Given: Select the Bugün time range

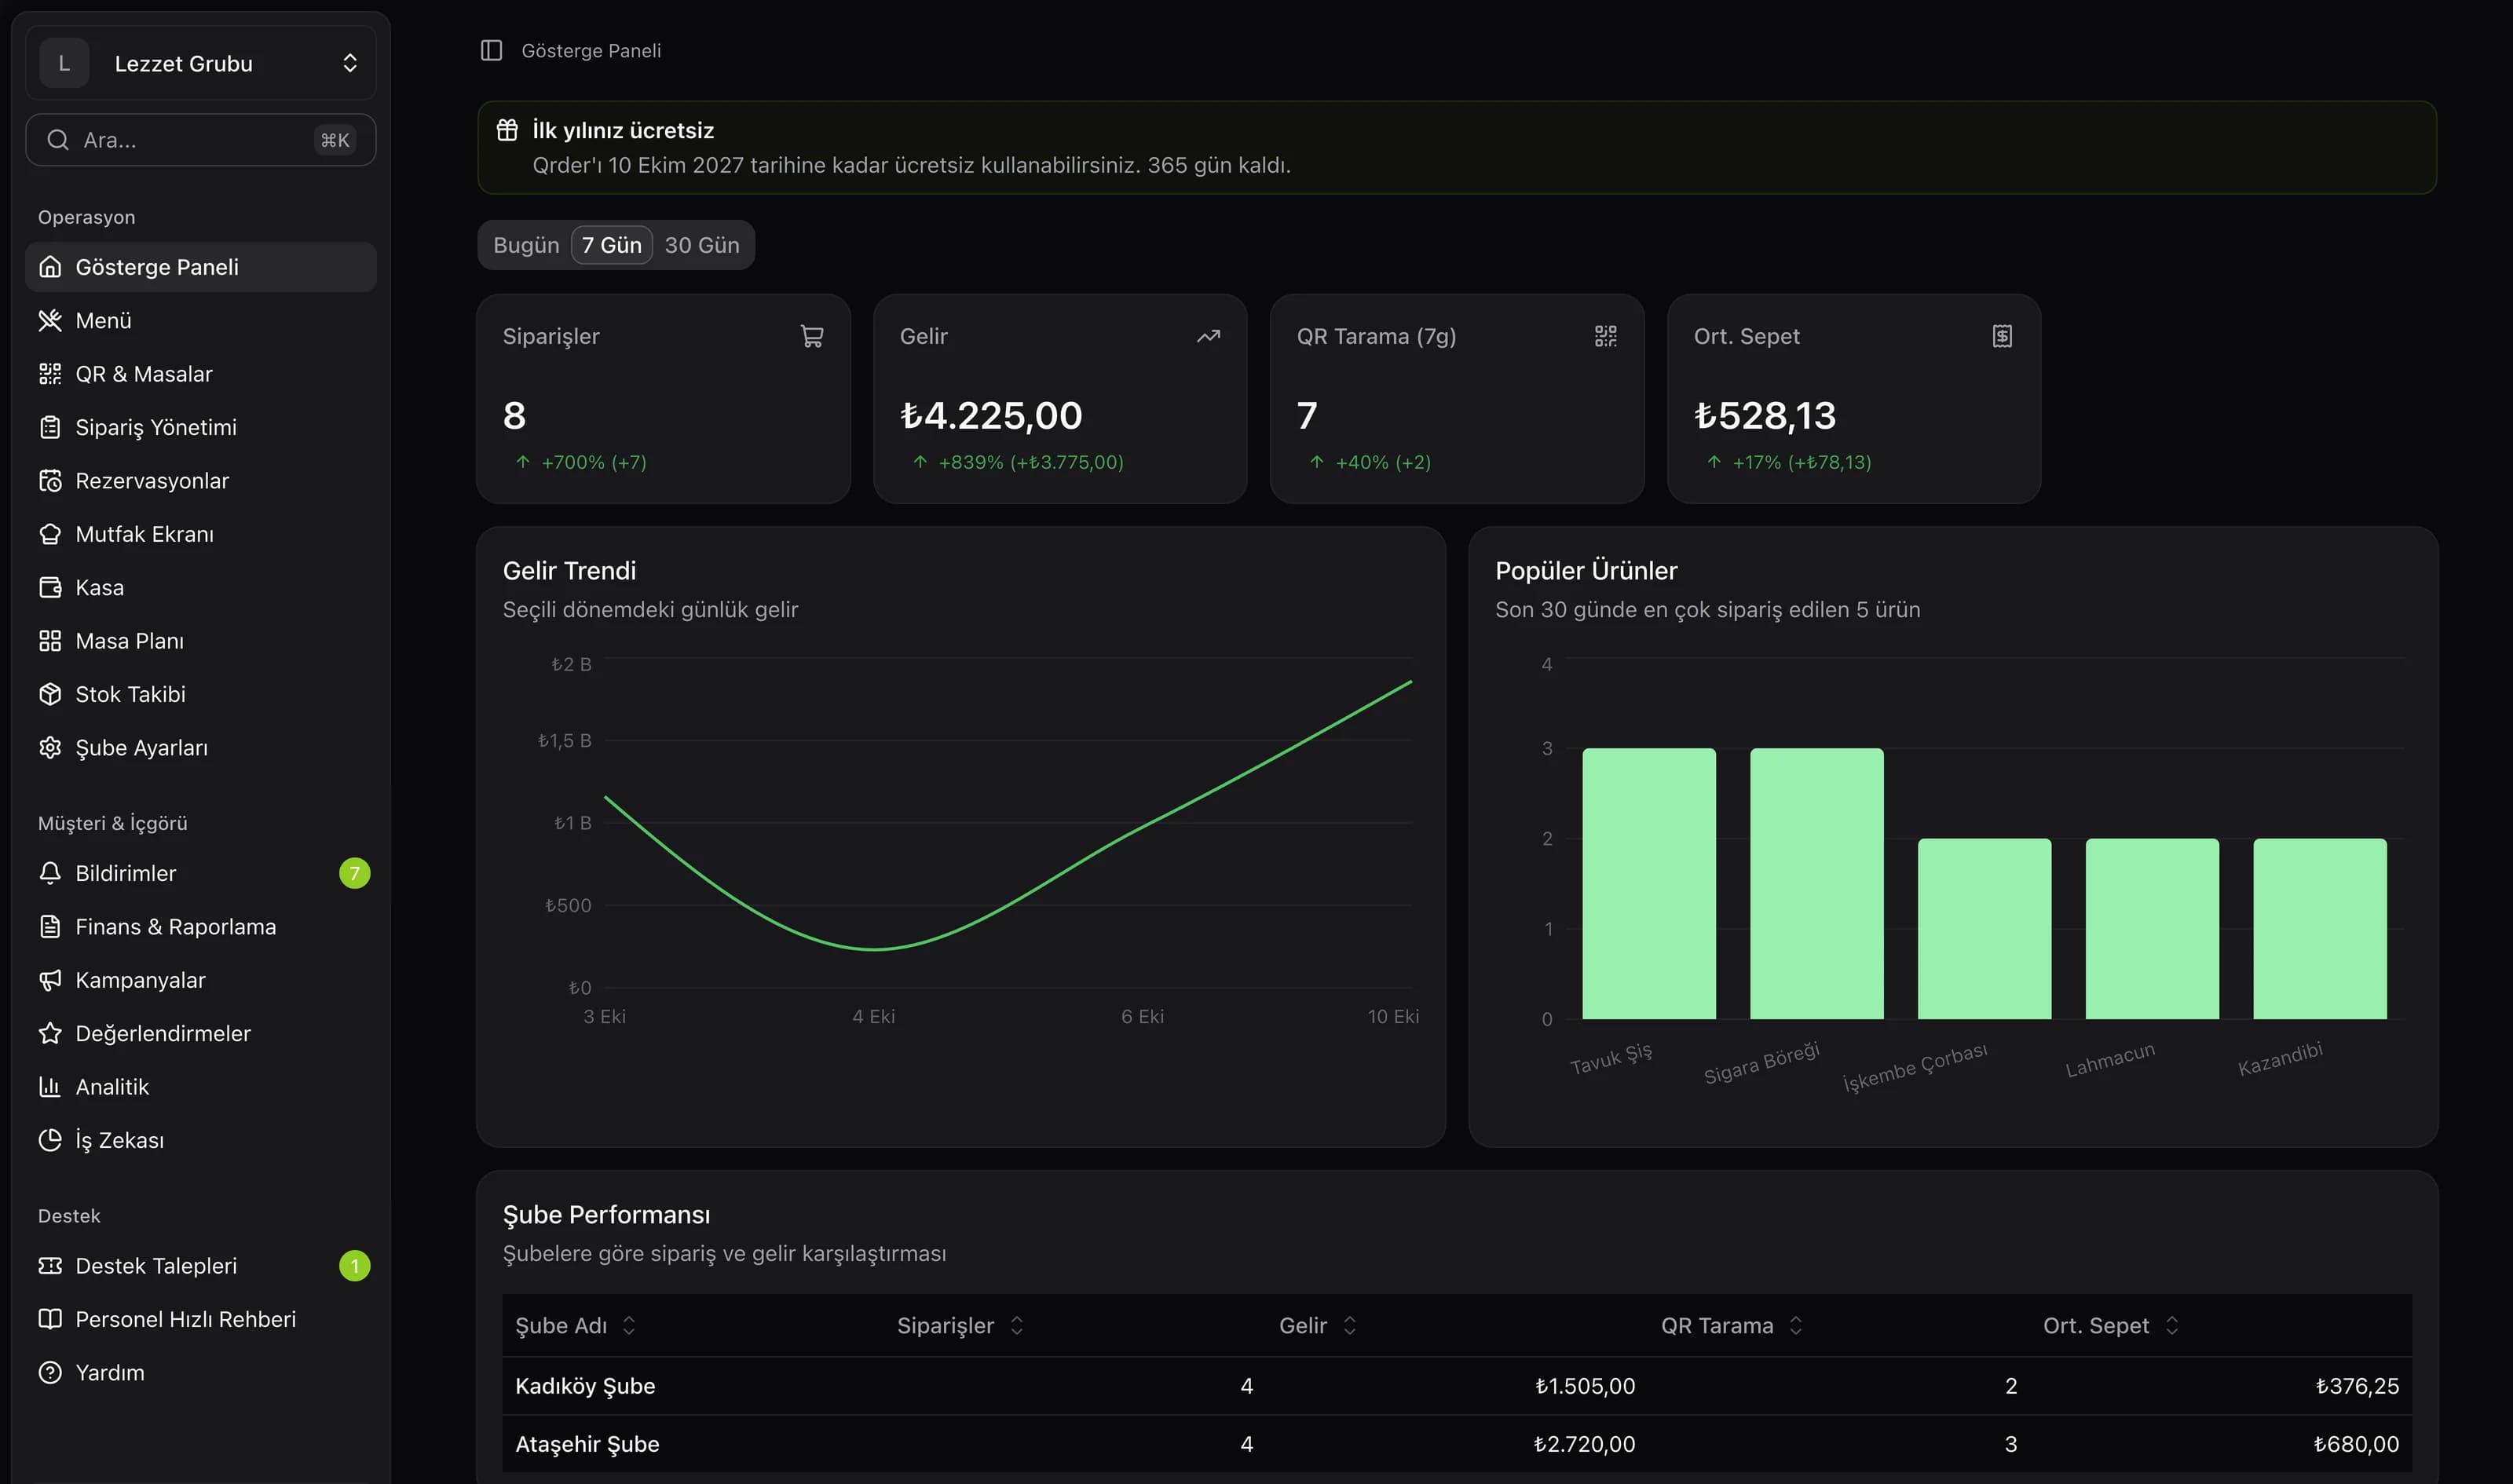Looking at the screenshot, I should [x=526, y=245].
